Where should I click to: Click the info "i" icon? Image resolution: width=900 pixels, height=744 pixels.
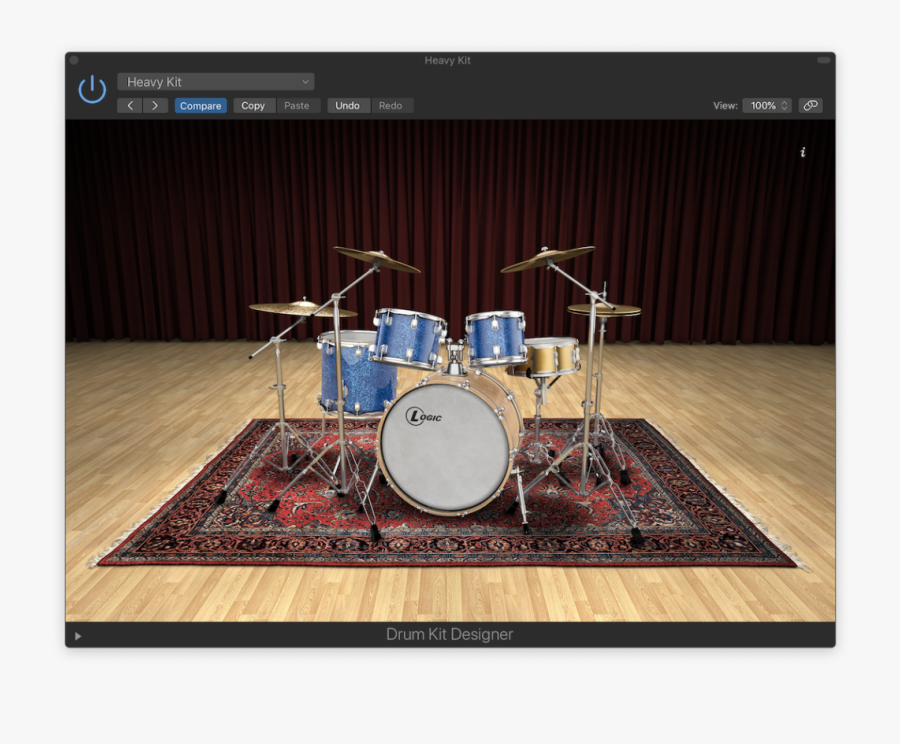pyautogui.click(x=802, y=152)
